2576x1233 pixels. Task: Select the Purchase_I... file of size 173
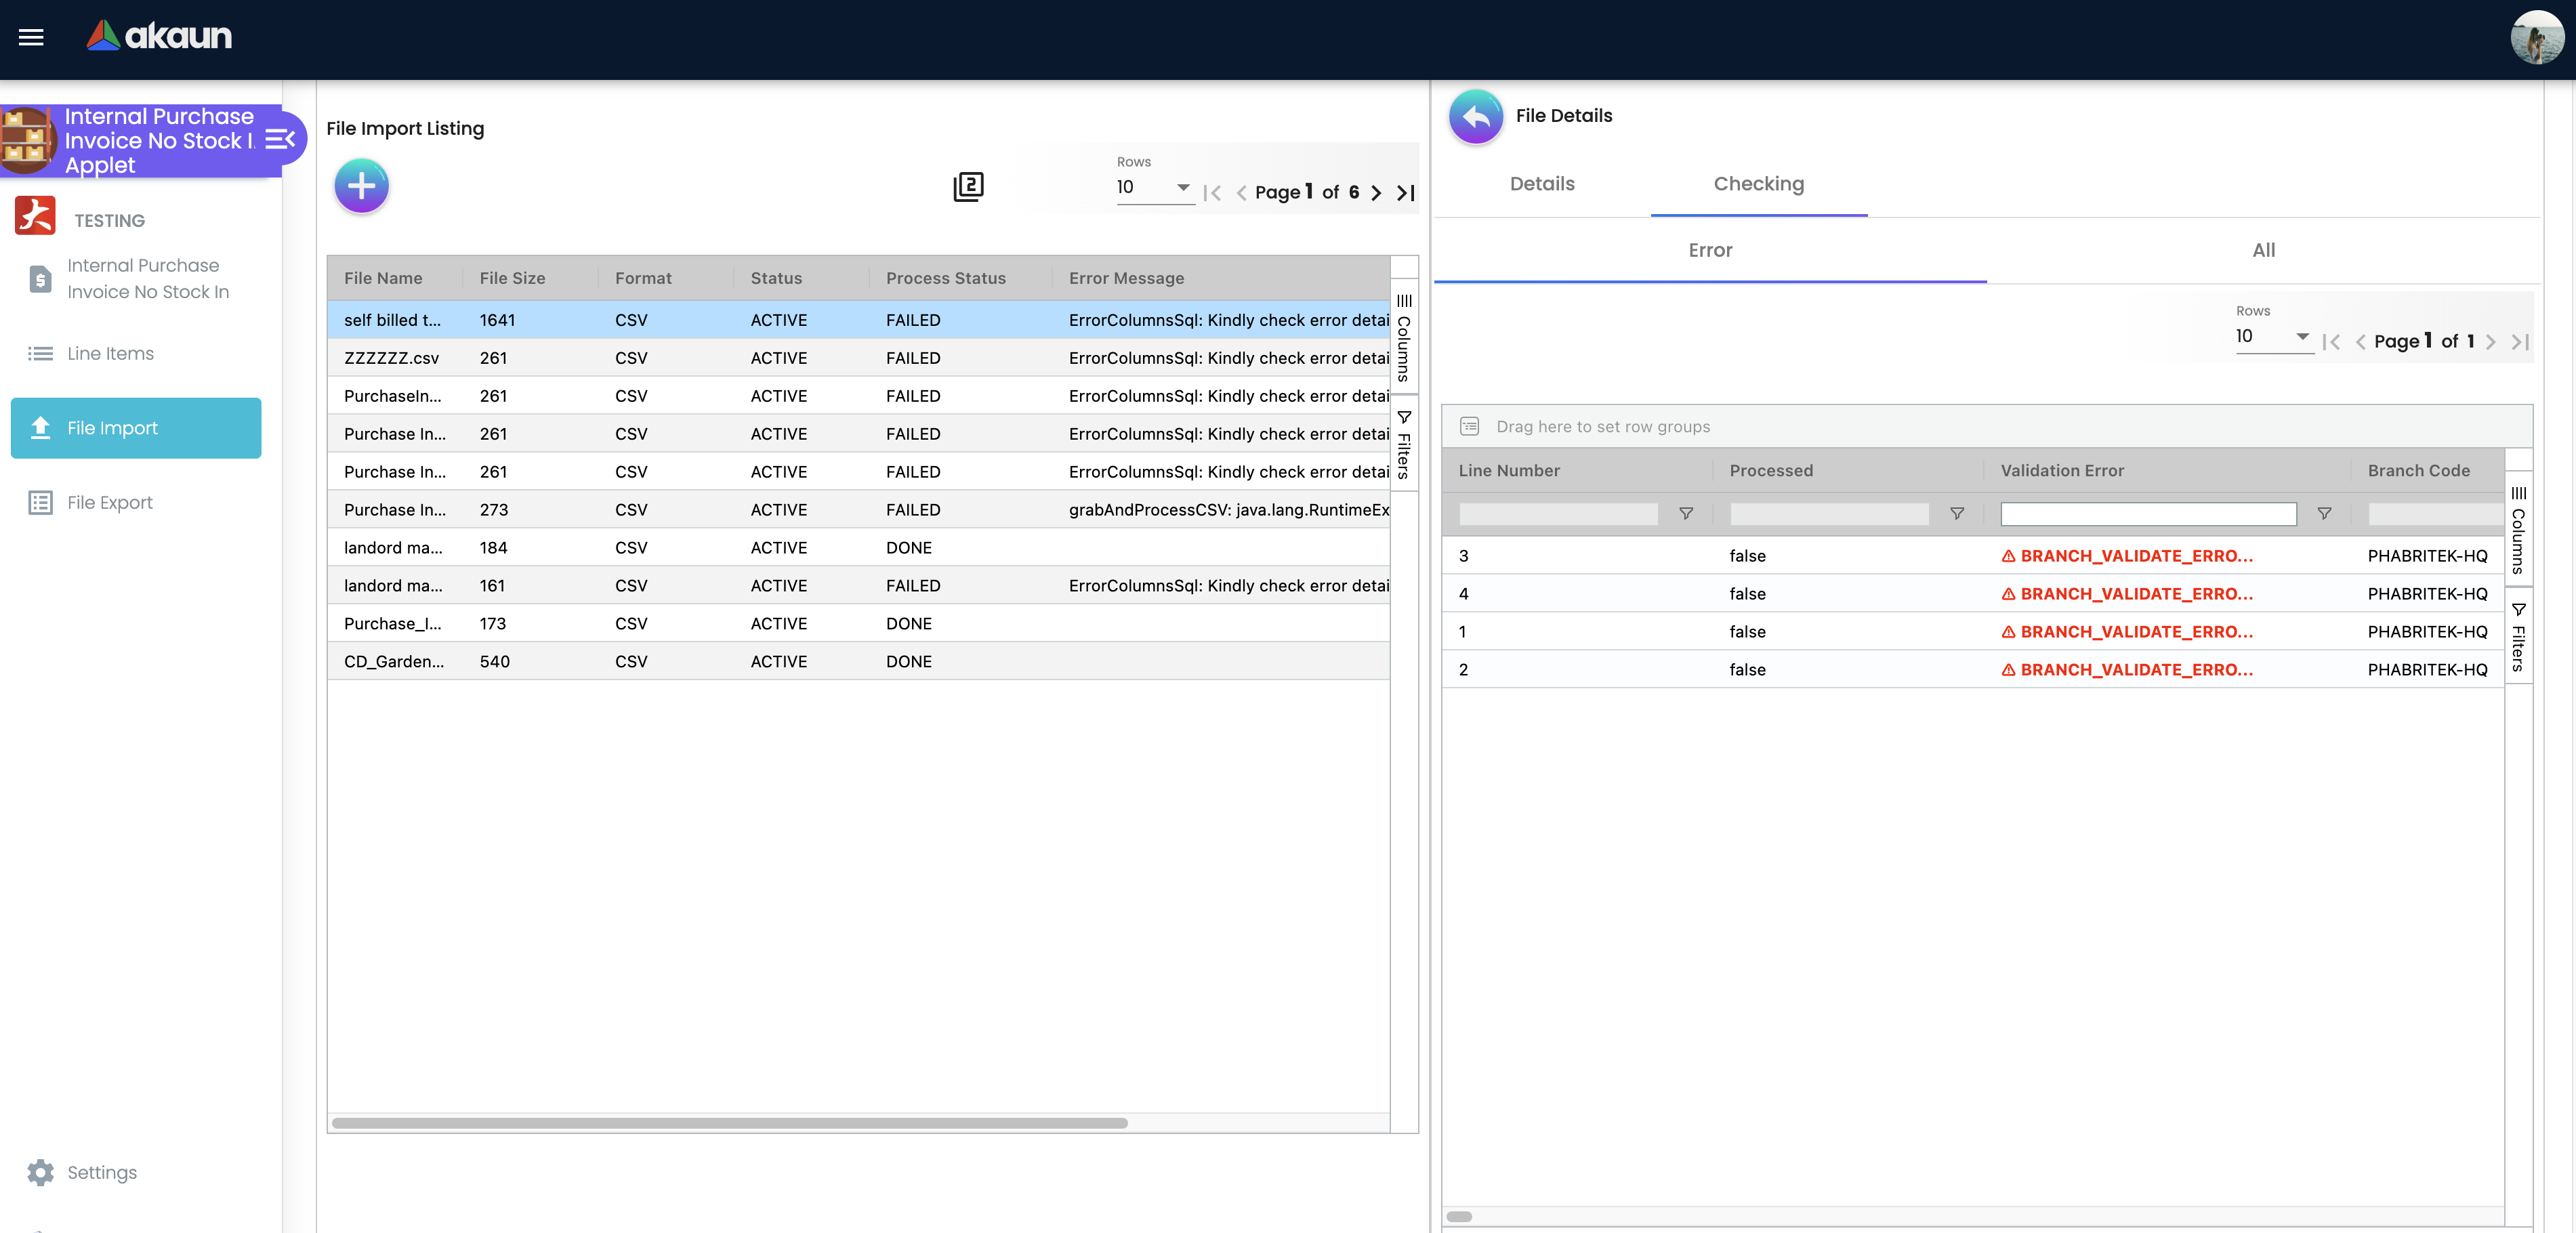[x=858, y=624]
